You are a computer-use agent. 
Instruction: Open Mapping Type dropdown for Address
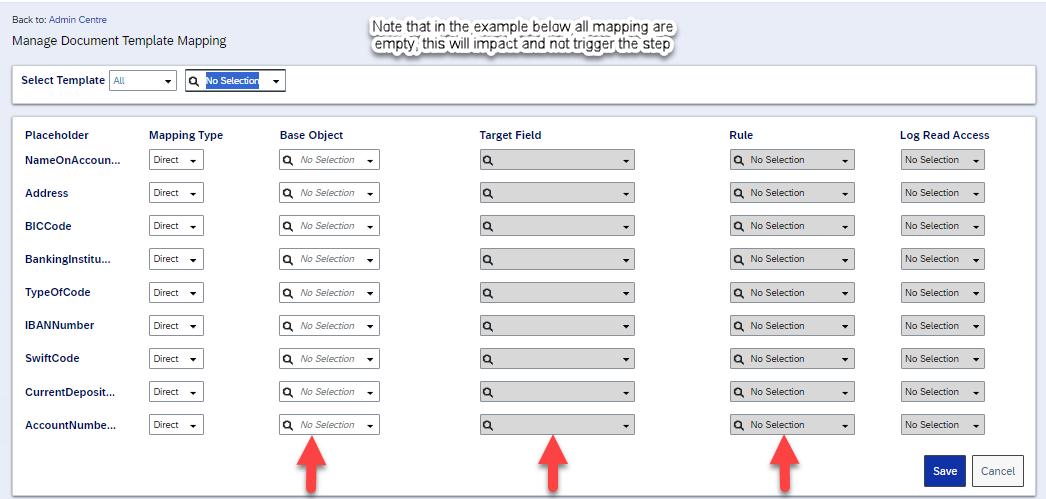(x=176, y=193)
